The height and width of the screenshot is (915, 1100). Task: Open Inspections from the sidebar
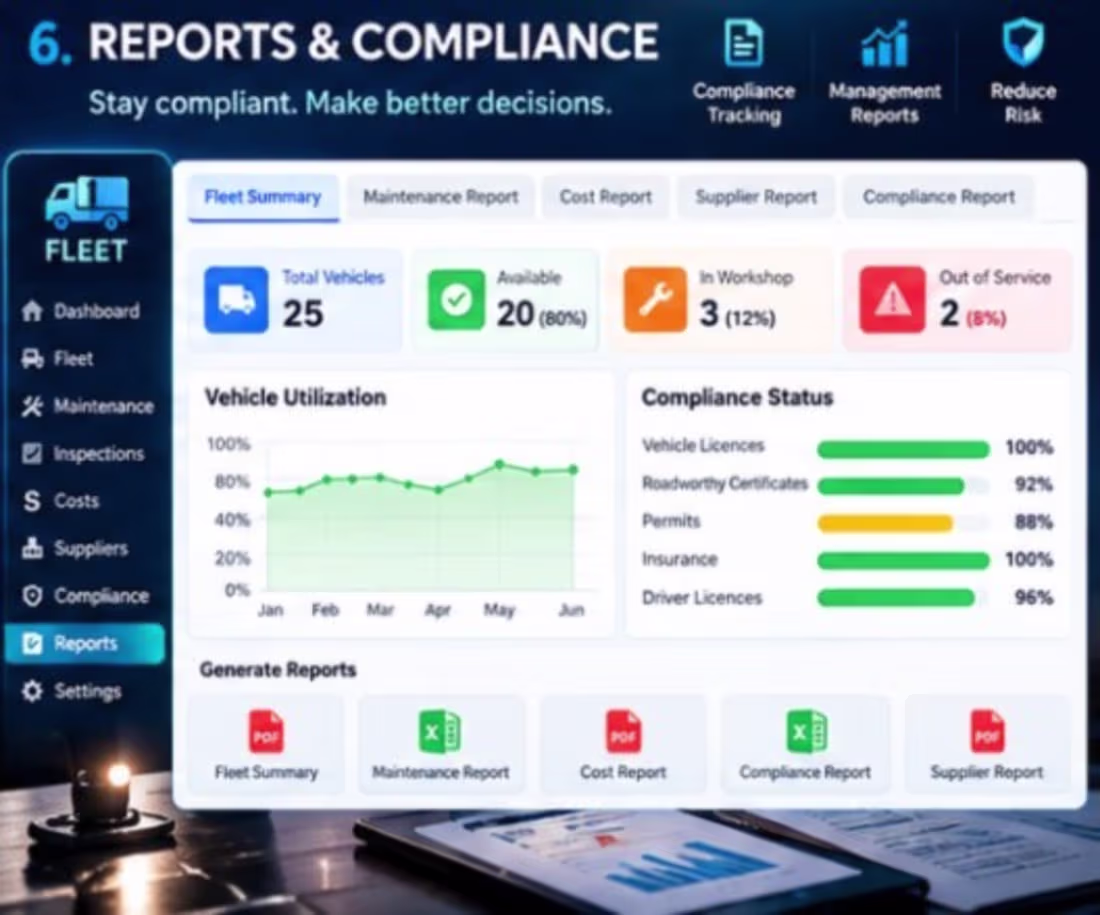[99, 454]
